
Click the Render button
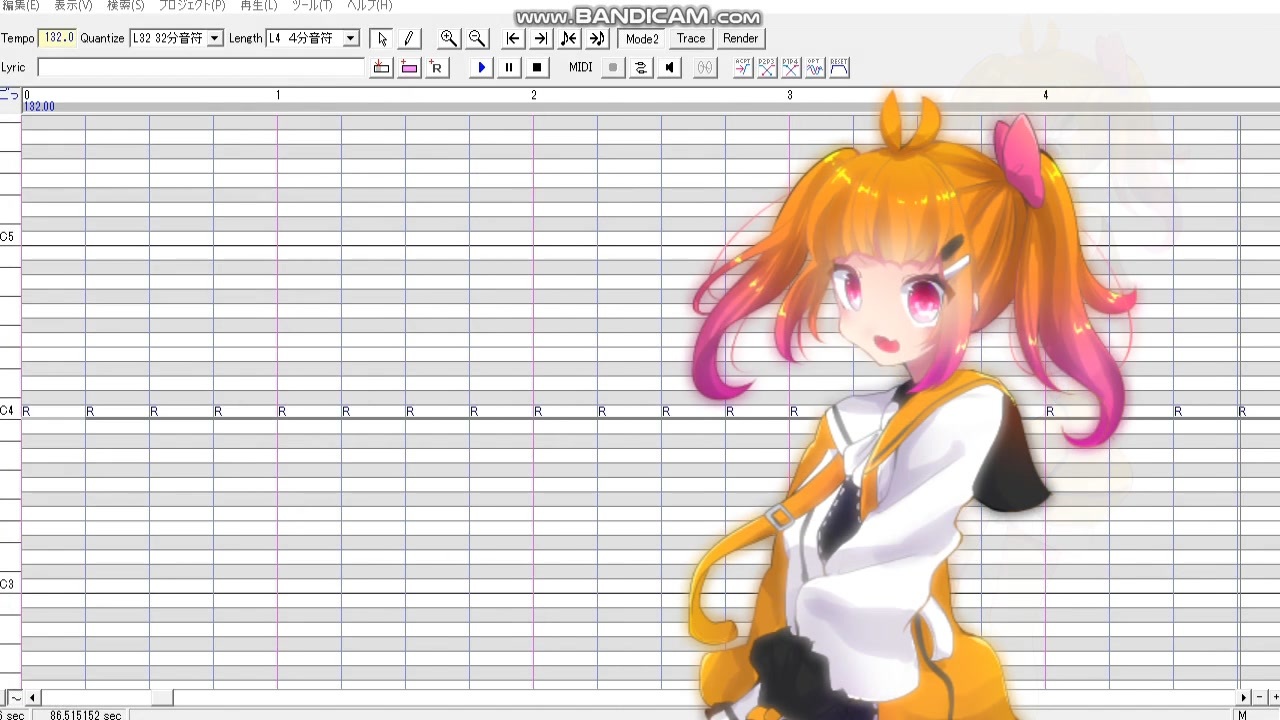click(740, 39)
